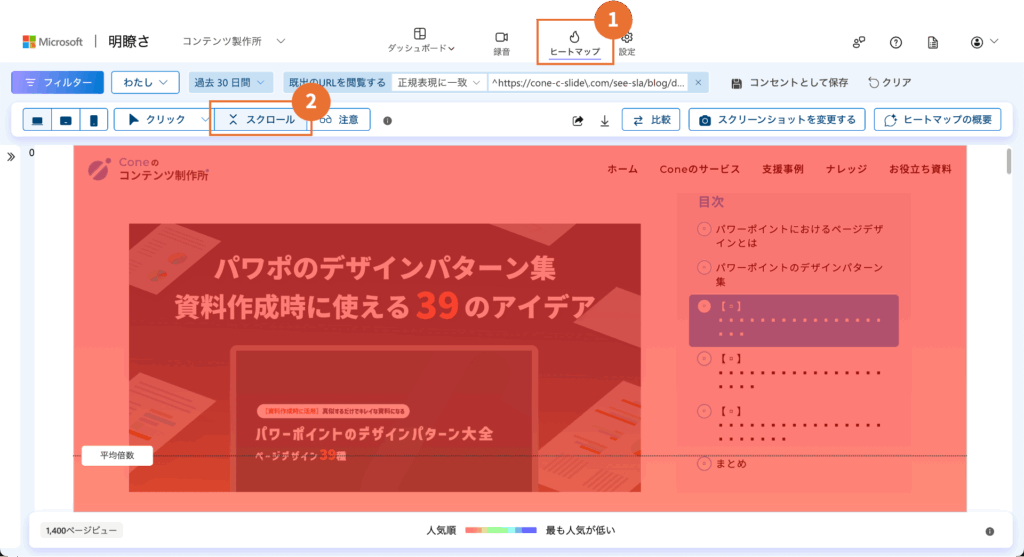This screenshot has height=557, width=1024.
Task: Open the クリック mode dropdown arrow
Action: pos(204,119)
